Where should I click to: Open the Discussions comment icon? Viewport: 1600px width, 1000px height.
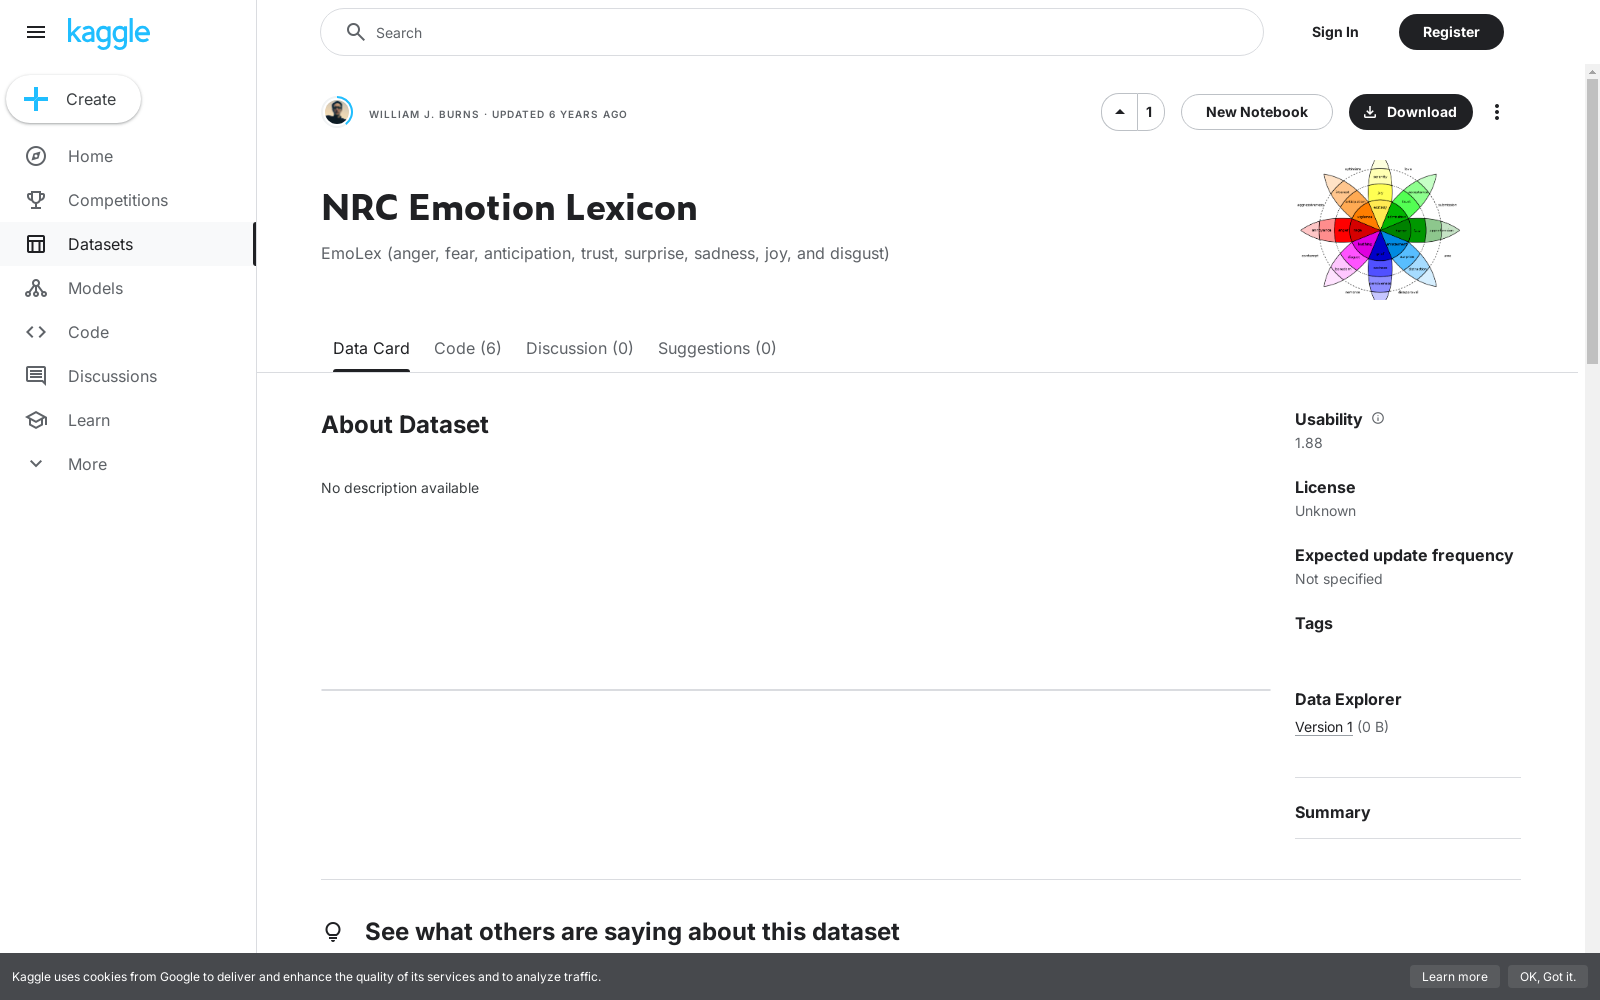[36, 376]
